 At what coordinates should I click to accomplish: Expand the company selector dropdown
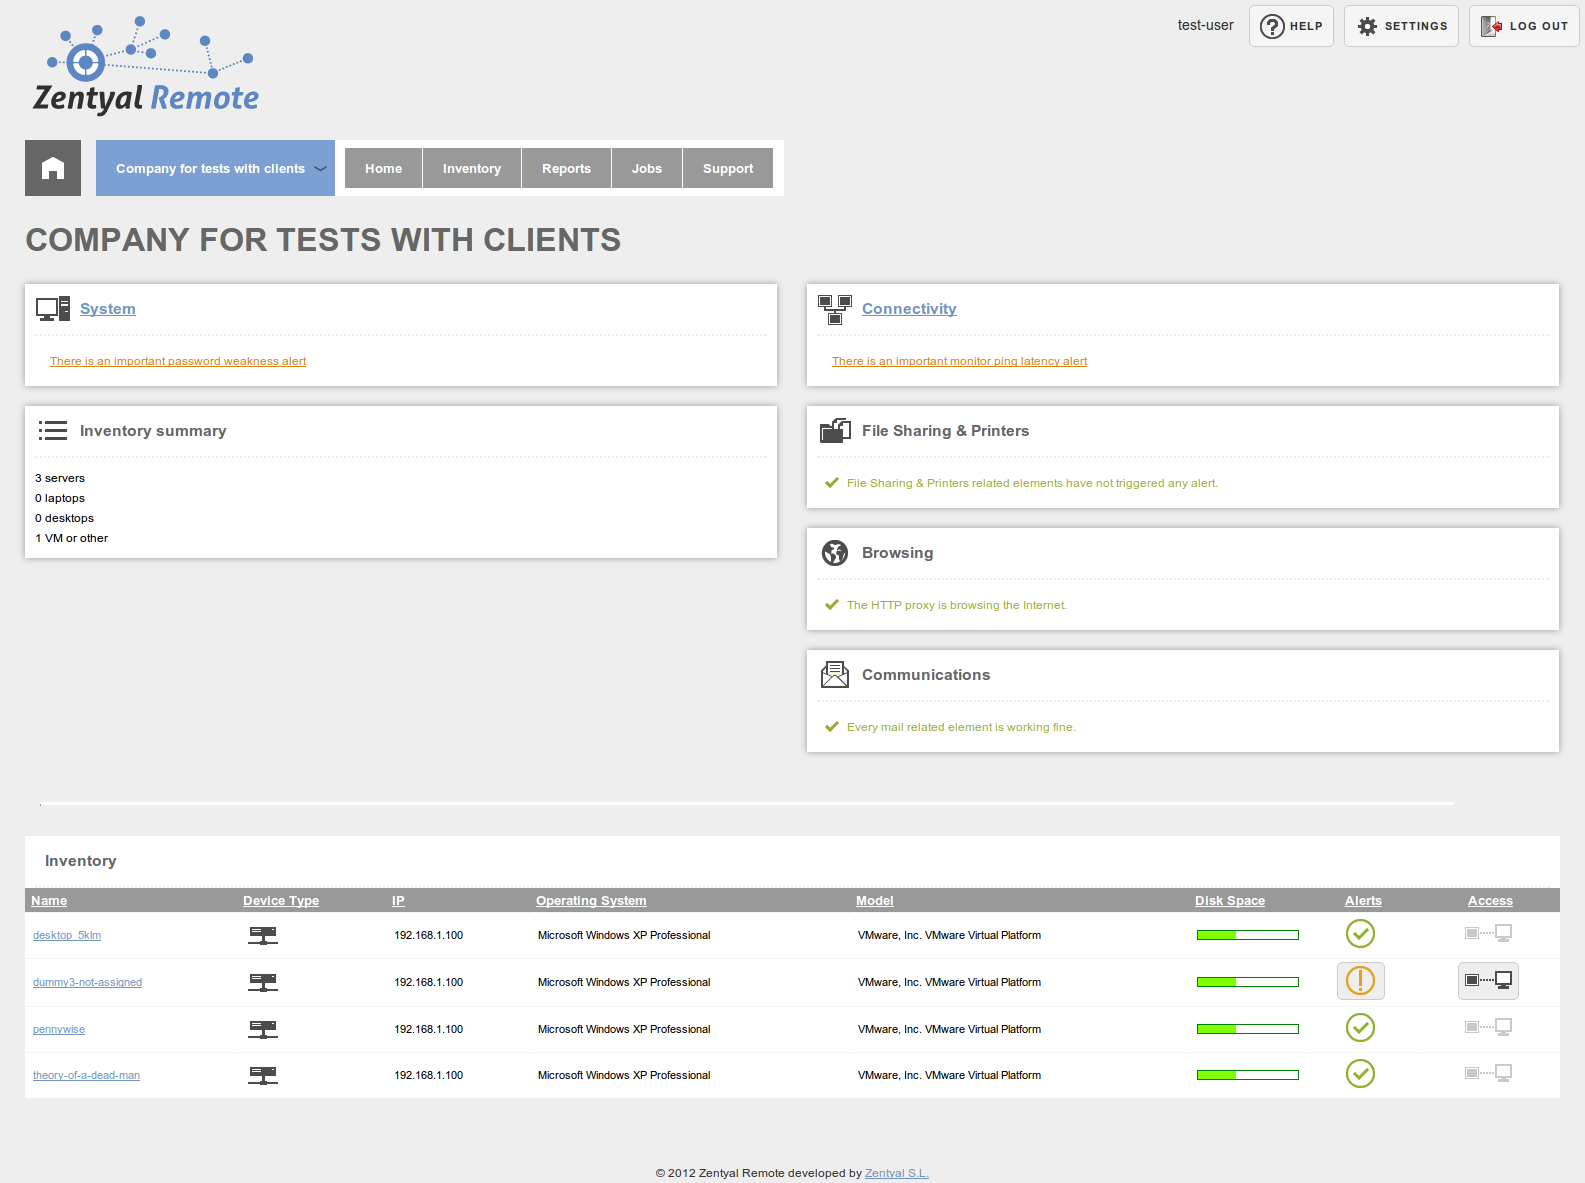[215, 168]
